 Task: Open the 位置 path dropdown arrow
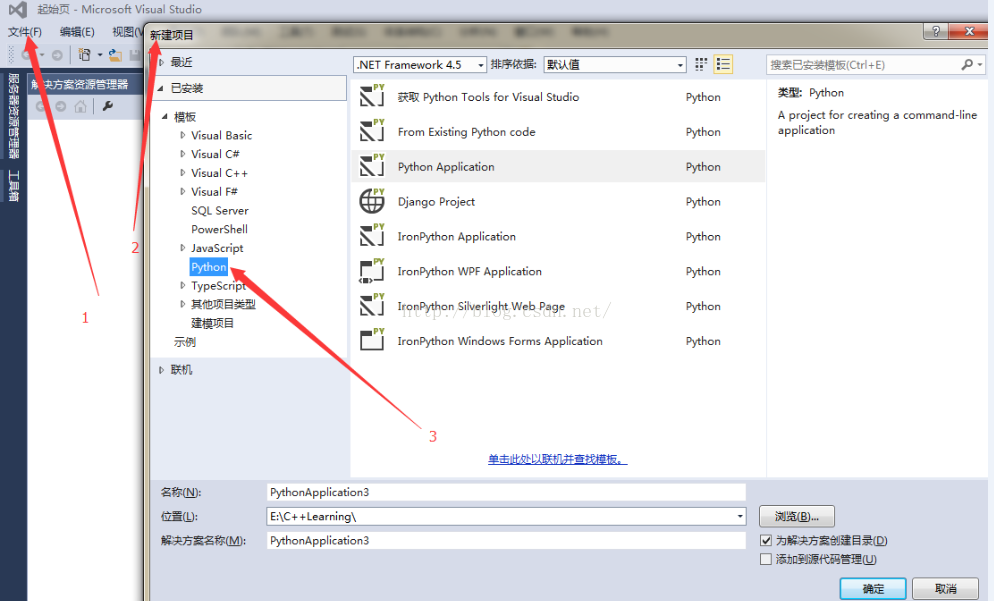(740, 517)
